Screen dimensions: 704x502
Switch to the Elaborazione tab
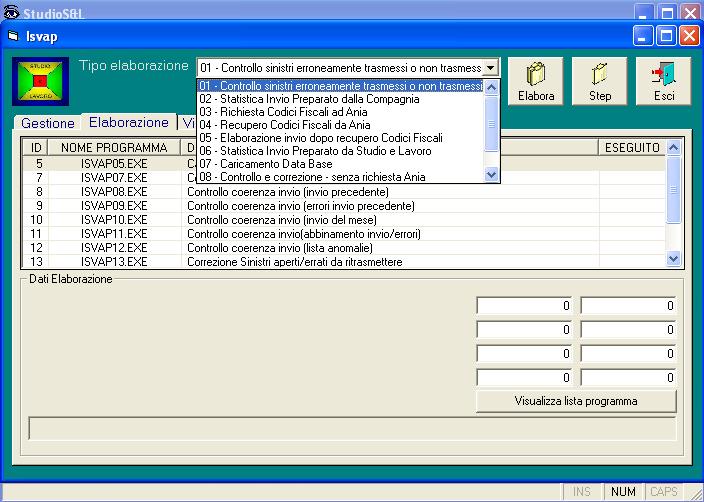(129, 122)
